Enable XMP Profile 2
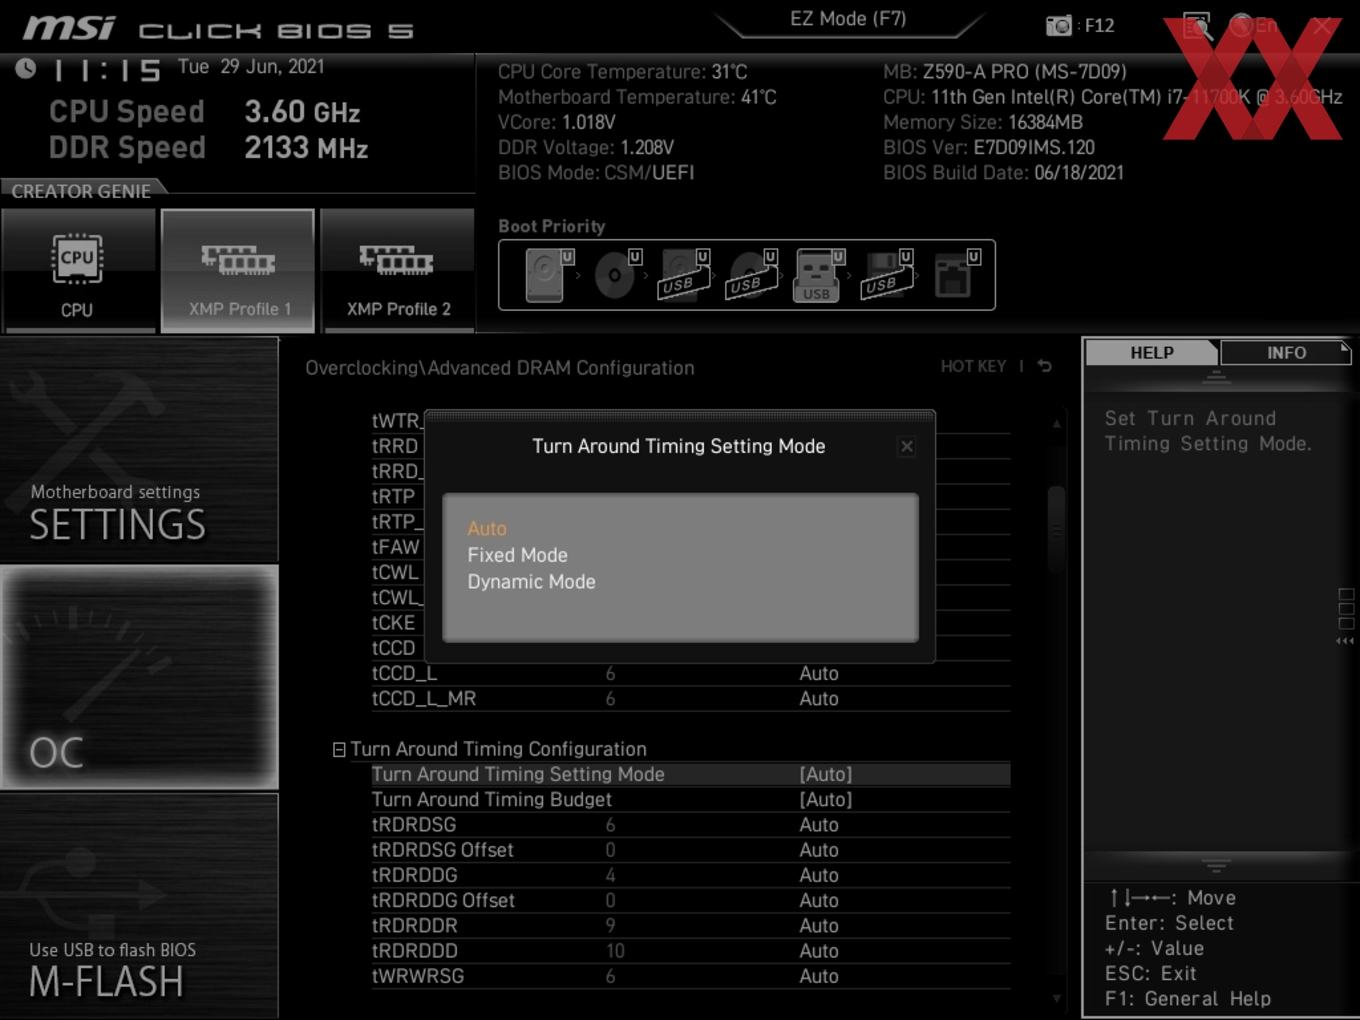Screen dimensions: 1360x1020 point(398,270)
